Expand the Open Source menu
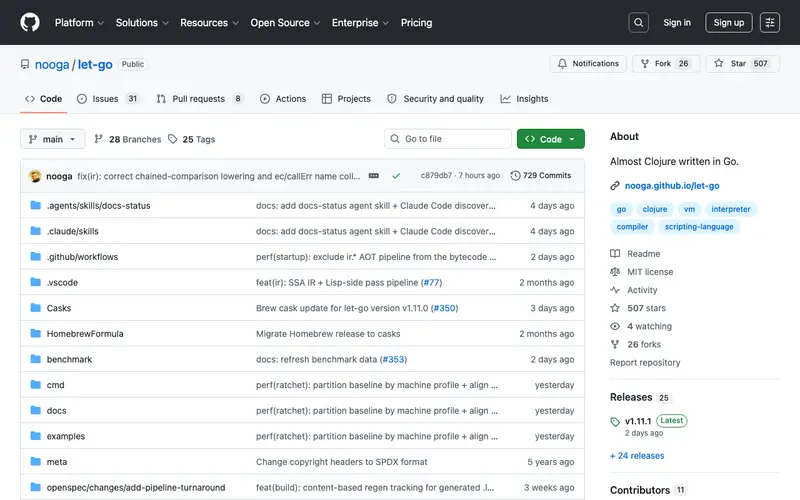The image size is (800, 500). pyautogui.click(x=285, y=22)
